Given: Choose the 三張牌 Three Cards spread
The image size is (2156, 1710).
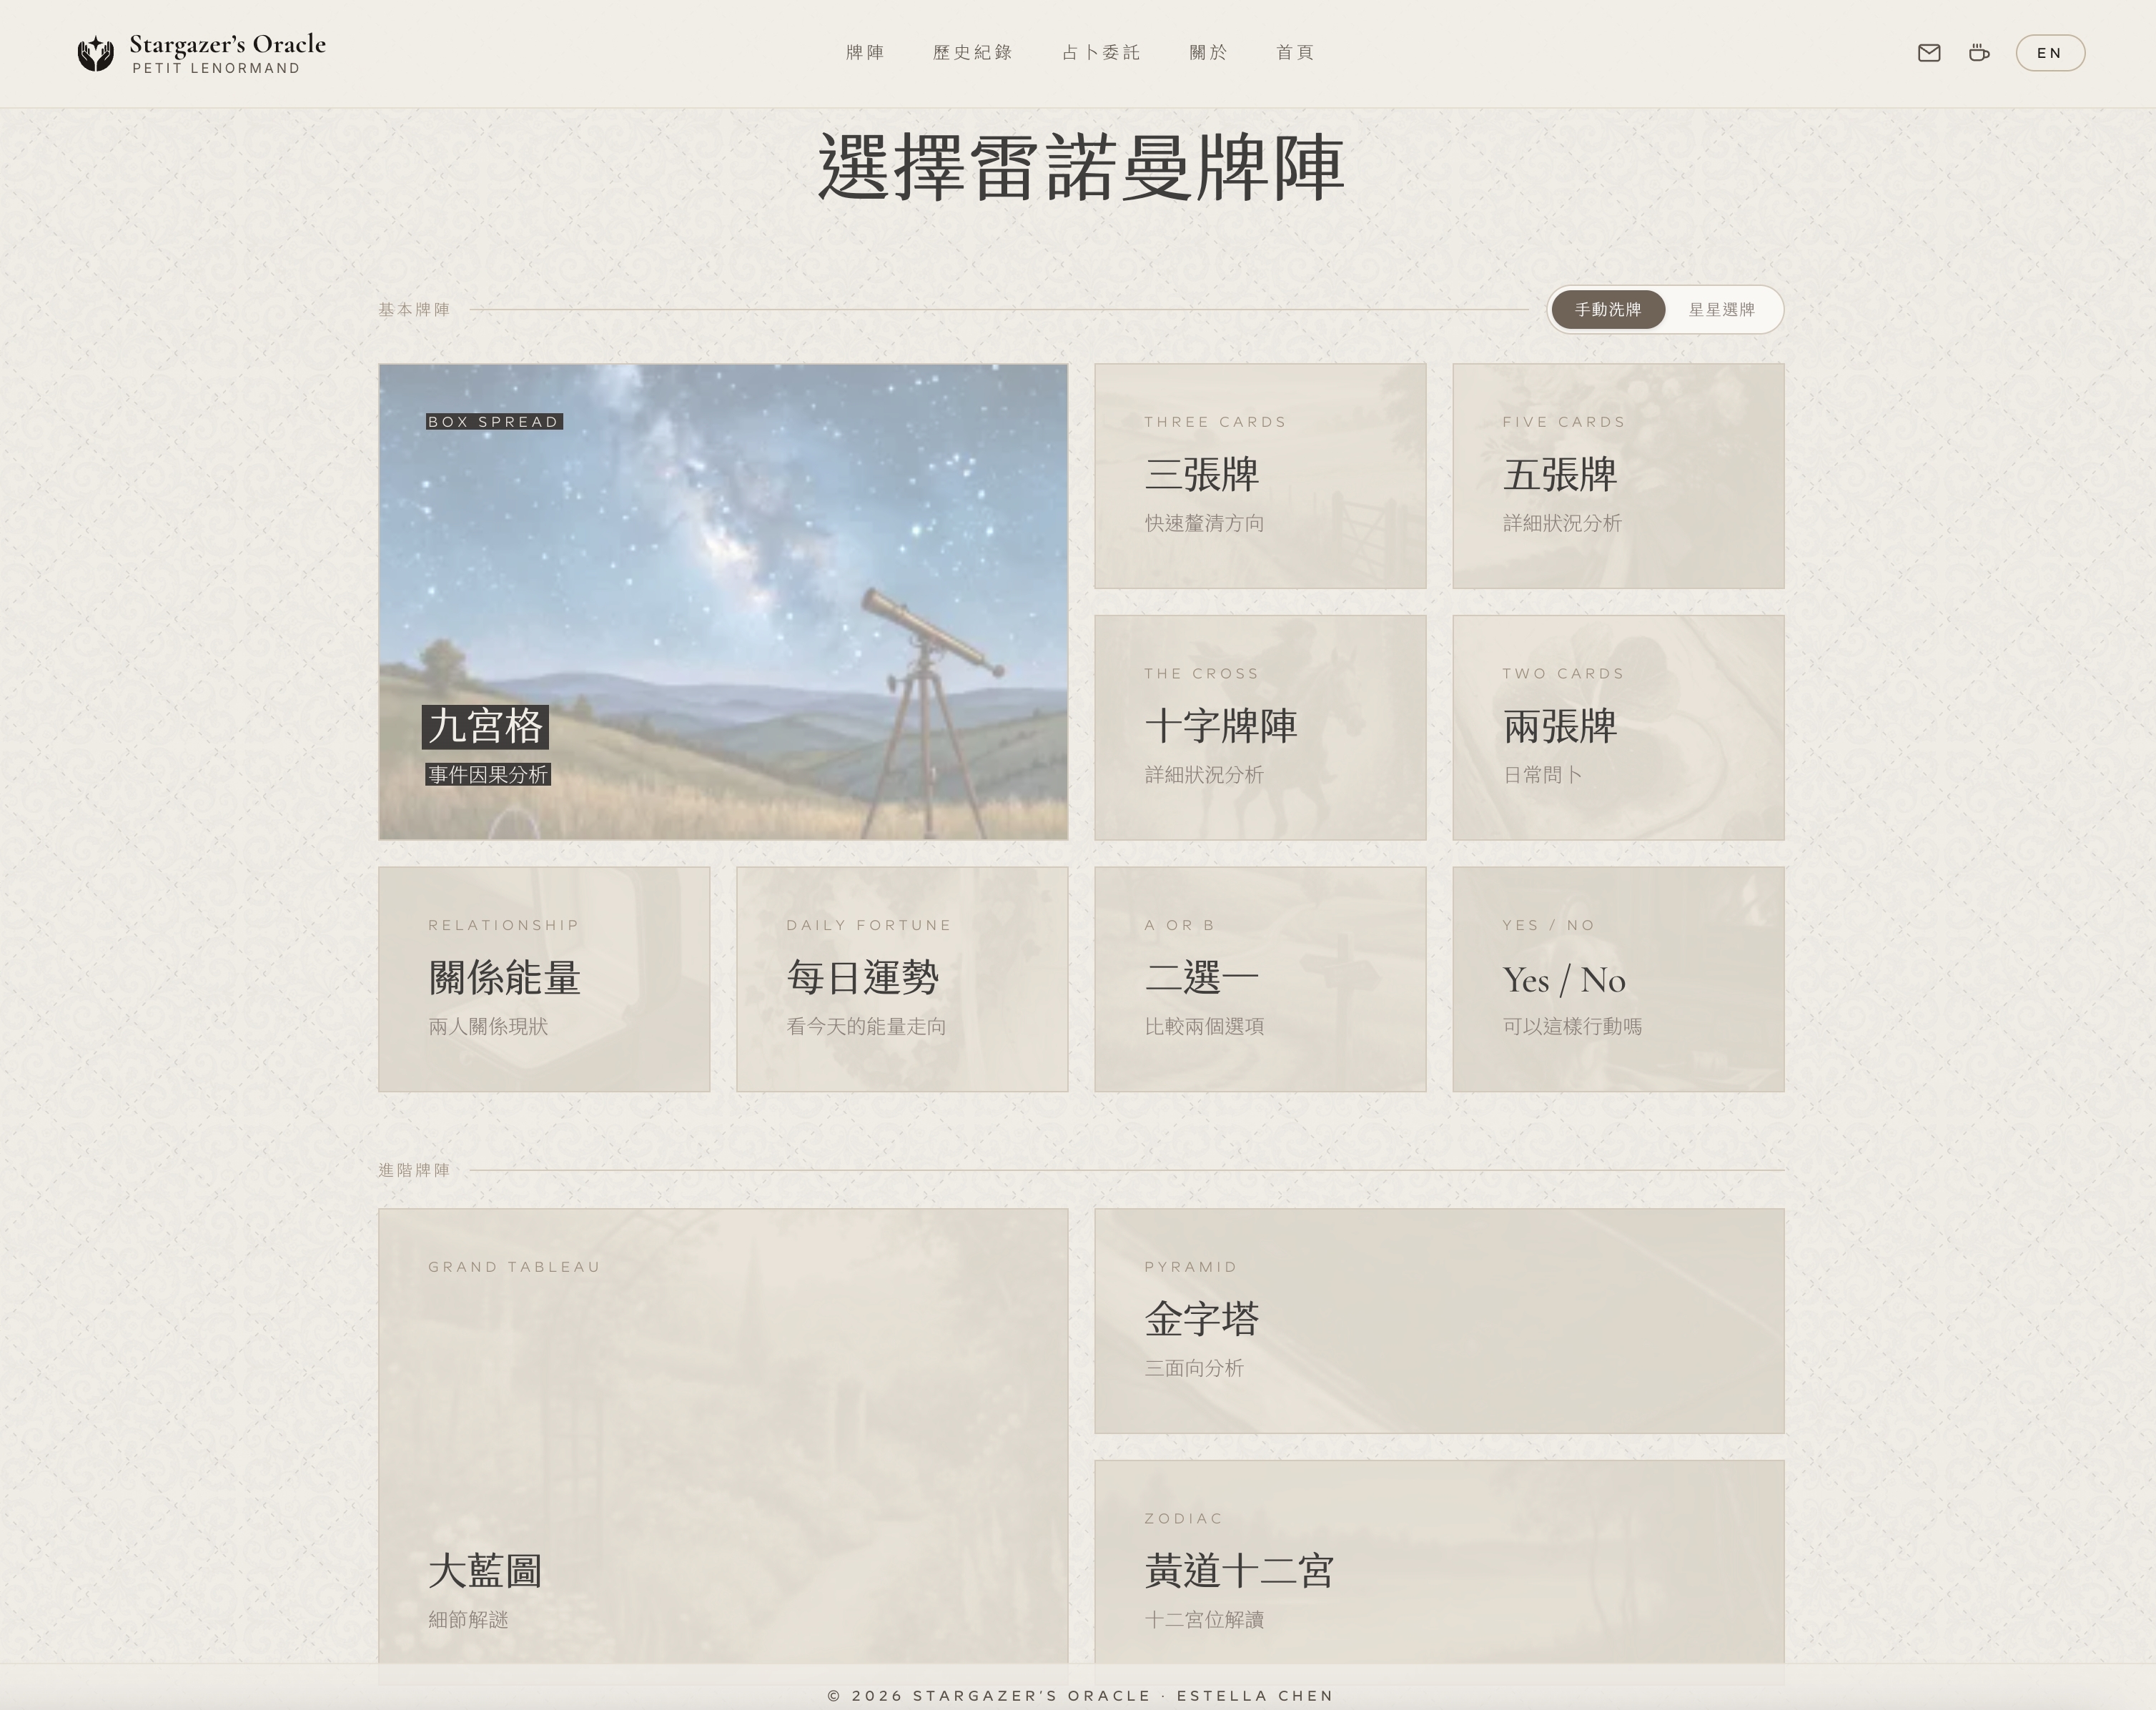Looking at the screenshot, I should tap(1260, 476).
